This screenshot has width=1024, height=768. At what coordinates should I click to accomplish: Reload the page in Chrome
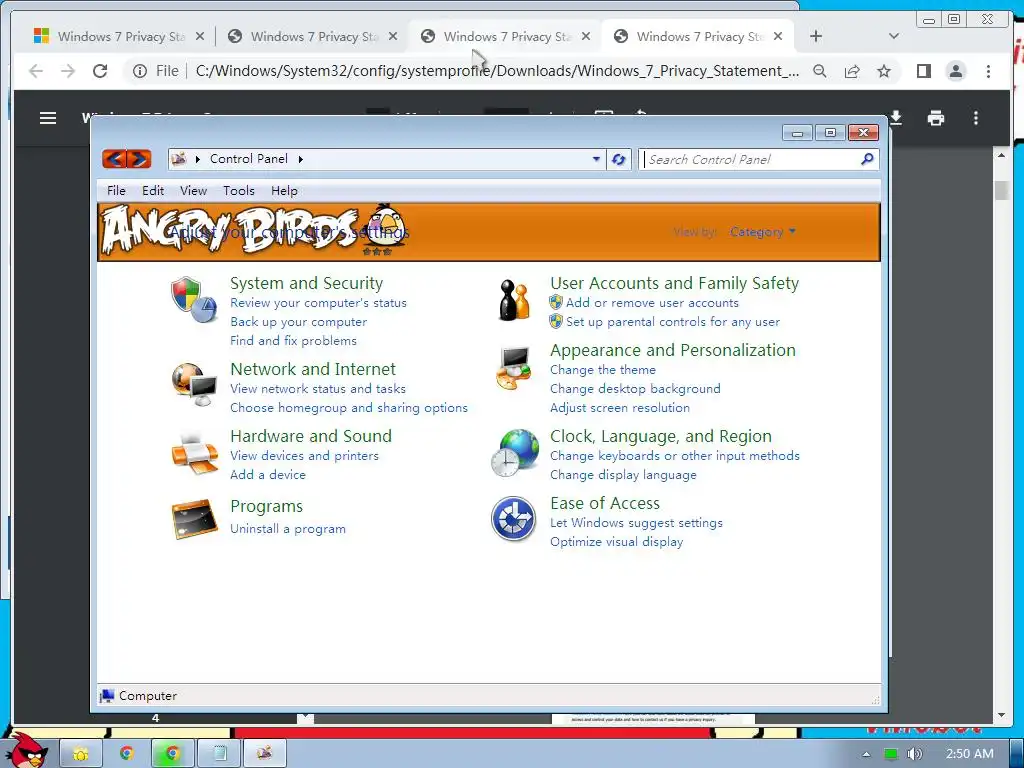coord(100,71)
